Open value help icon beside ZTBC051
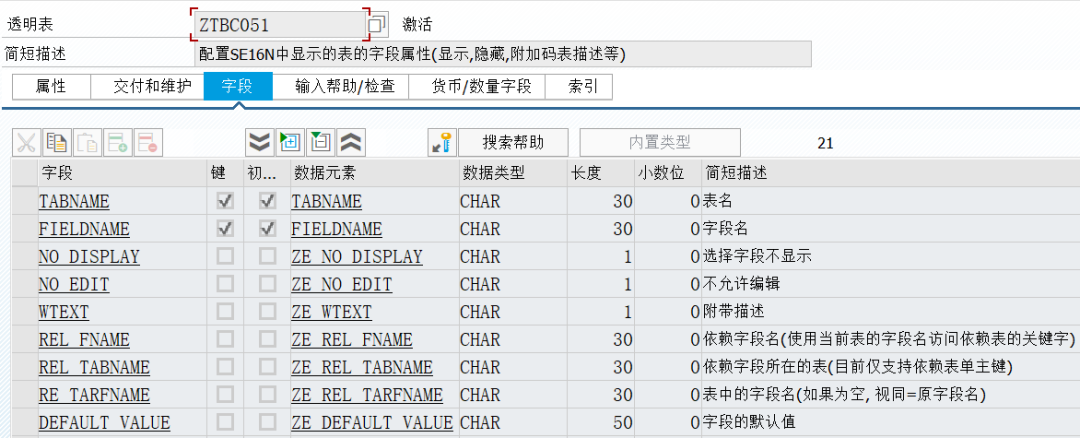This screenshot has width=1080, height=438. pyautogui.click(x=378, y=25)
